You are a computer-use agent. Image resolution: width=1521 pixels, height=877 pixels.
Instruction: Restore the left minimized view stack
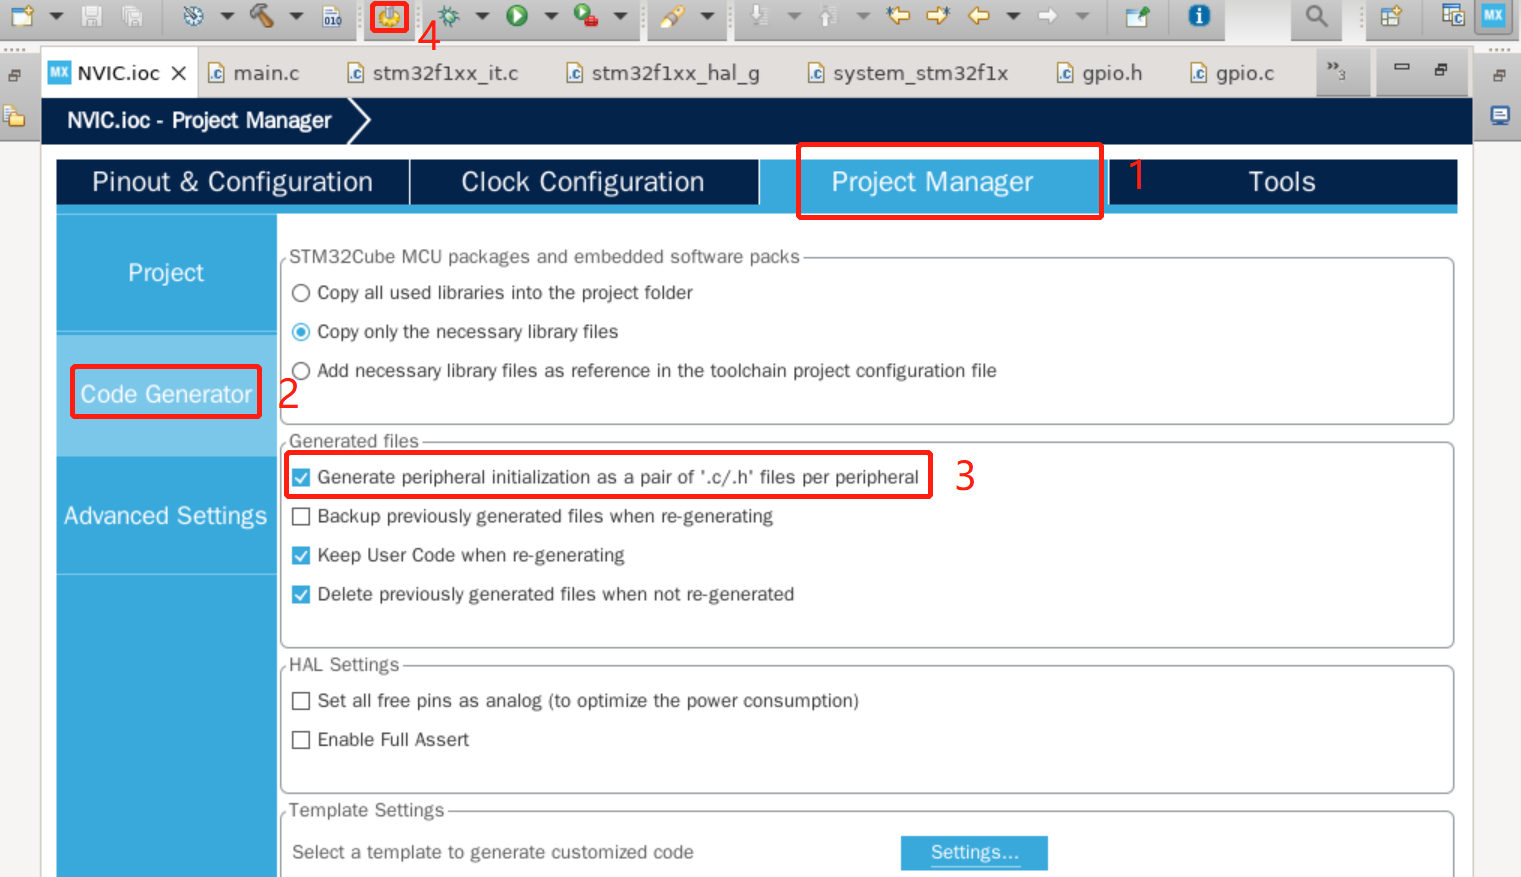coord(15,75)
